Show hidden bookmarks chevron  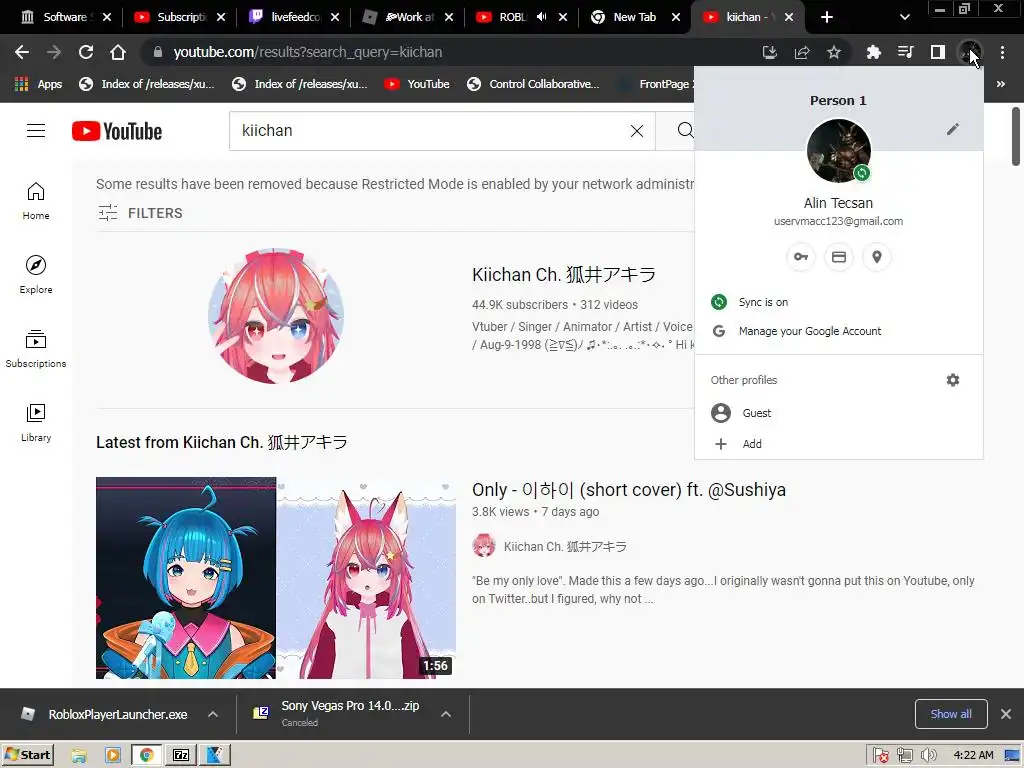[x=1000, y=84]
